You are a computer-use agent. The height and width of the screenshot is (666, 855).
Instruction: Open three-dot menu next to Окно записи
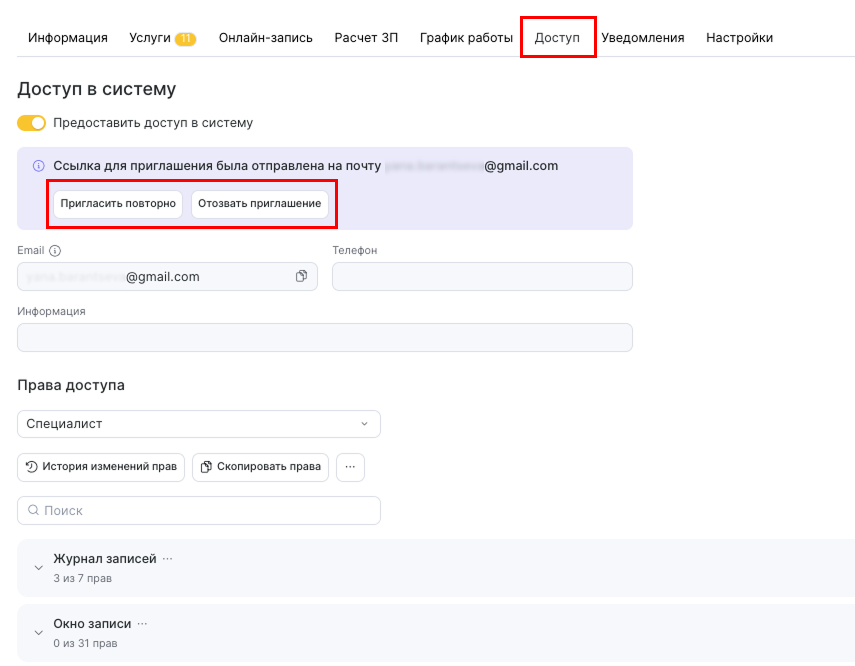(x=143, y=624)
